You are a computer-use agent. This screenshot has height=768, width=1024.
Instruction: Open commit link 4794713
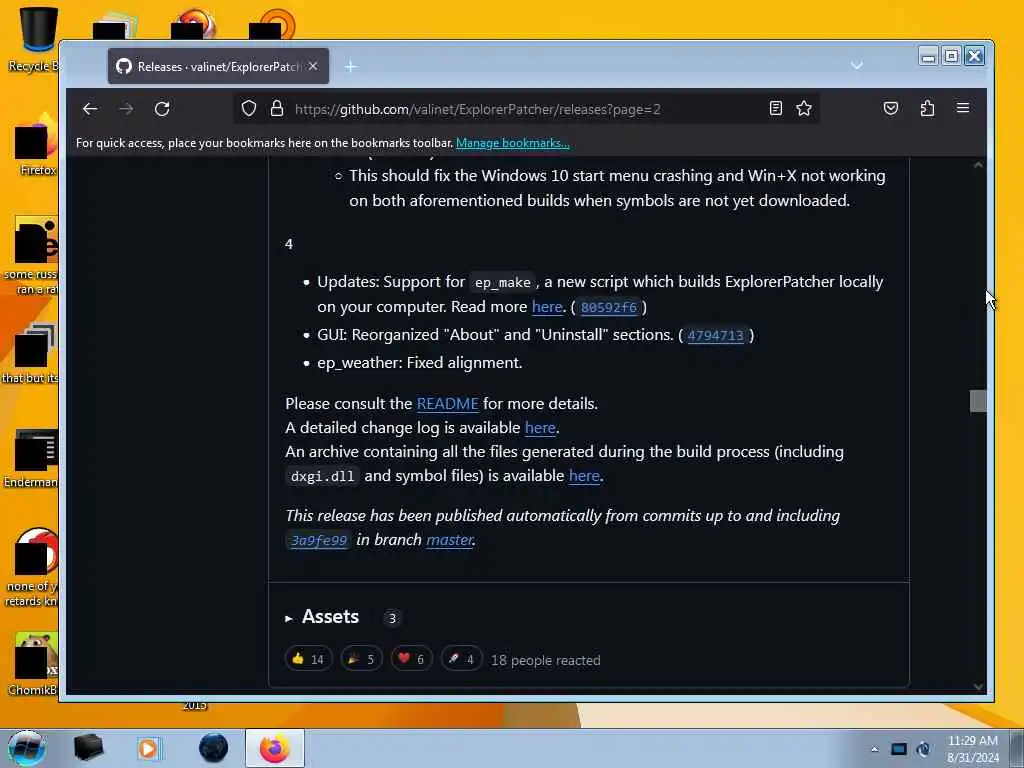pyautogui.click(x=715, y=336)
